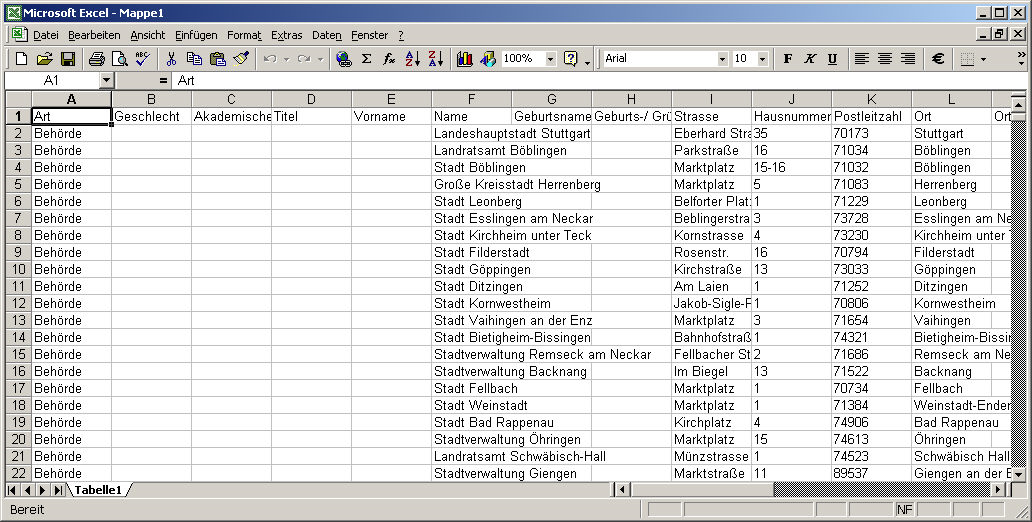This screenshot has width=1032, height=522.
Task: Select column F header
Action: coord(471,99)
